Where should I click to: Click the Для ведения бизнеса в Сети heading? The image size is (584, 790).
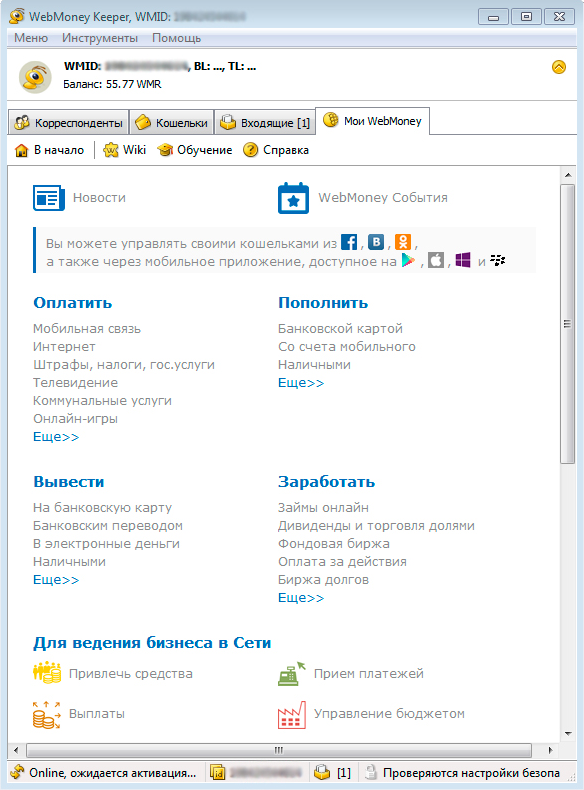tap(152, 643)
